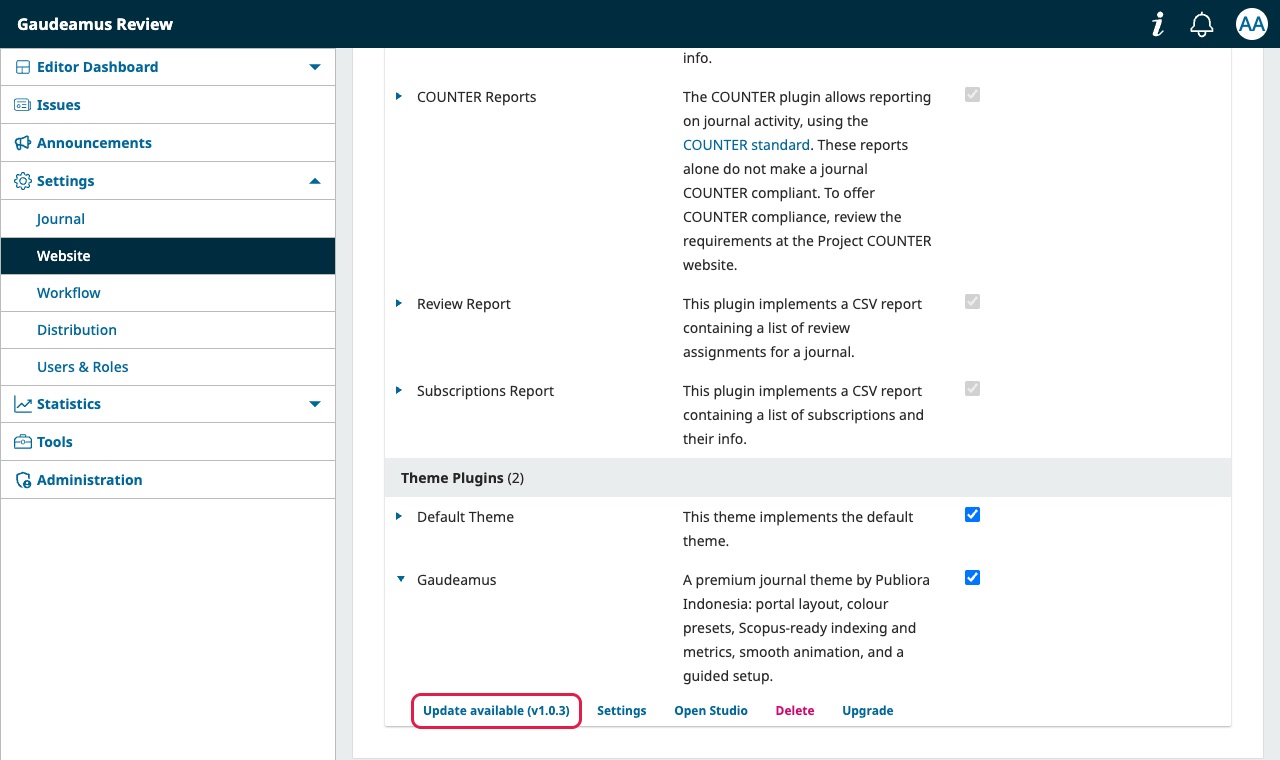The width and height of the screenshot is (1280, 760).
Task: Expand the Review Report plugin row
Action: tap(398, 304)
